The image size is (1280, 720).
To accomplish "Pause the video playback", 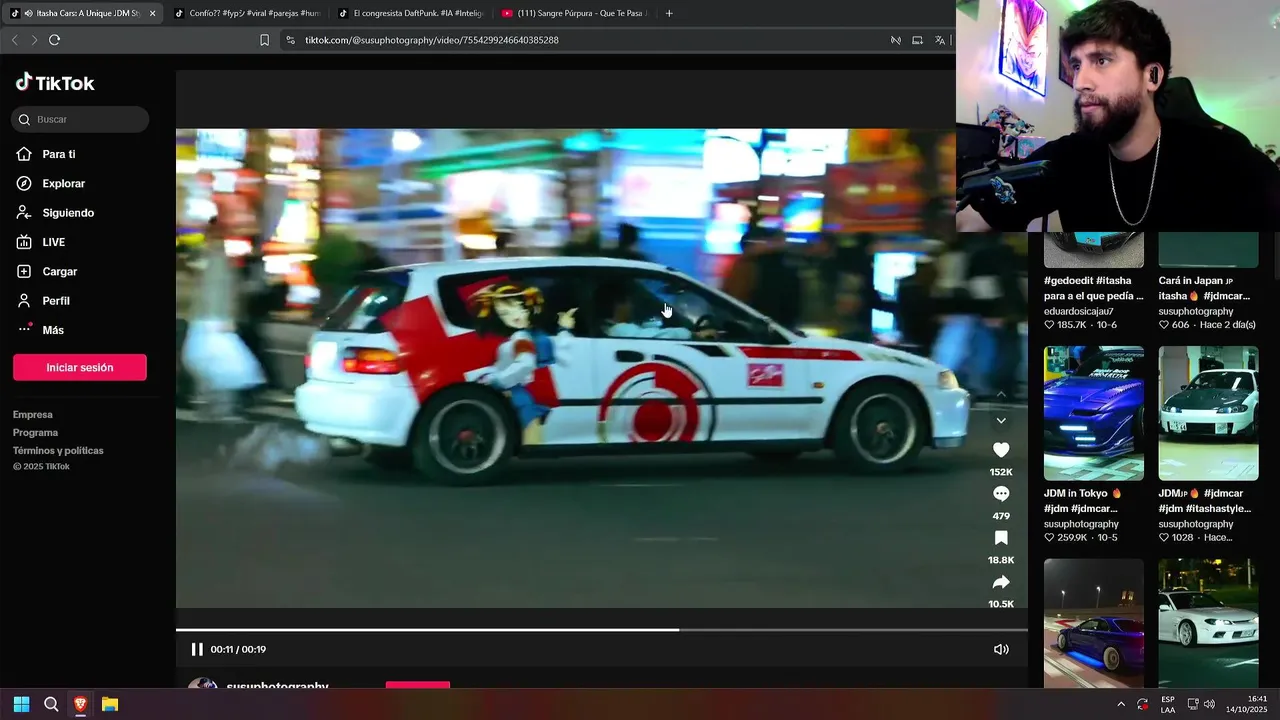I will coord(197,649).
